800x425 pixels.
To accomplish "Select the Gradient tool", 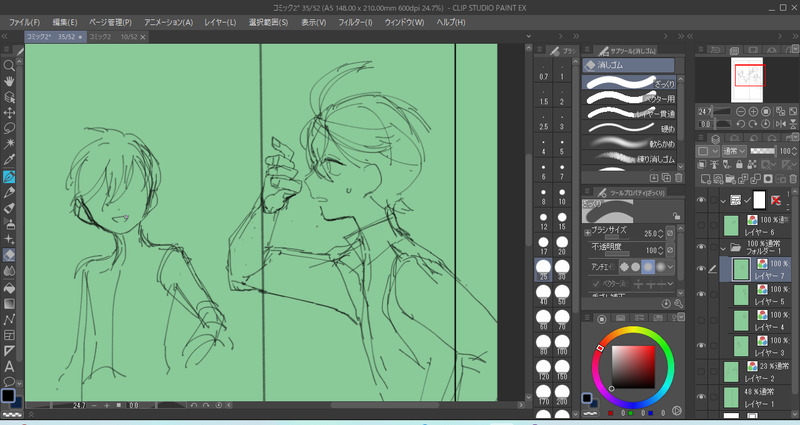I will click(9, 304).
